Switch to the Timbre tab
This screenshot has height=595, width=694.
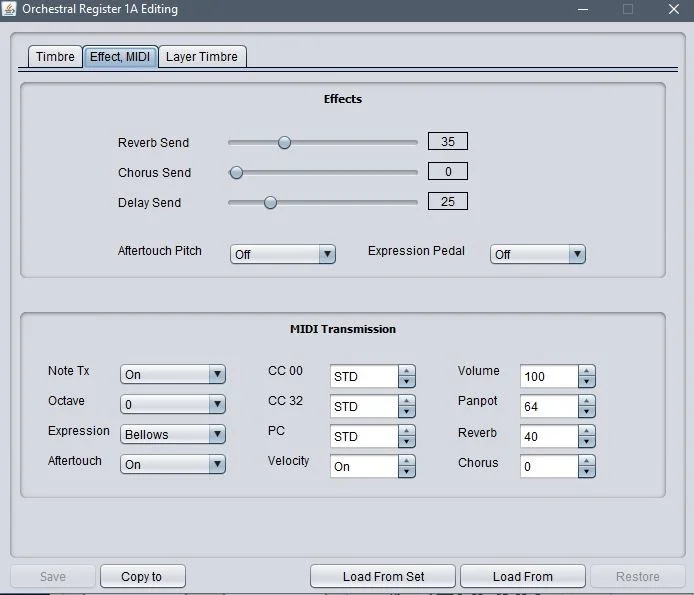(55, 57)
